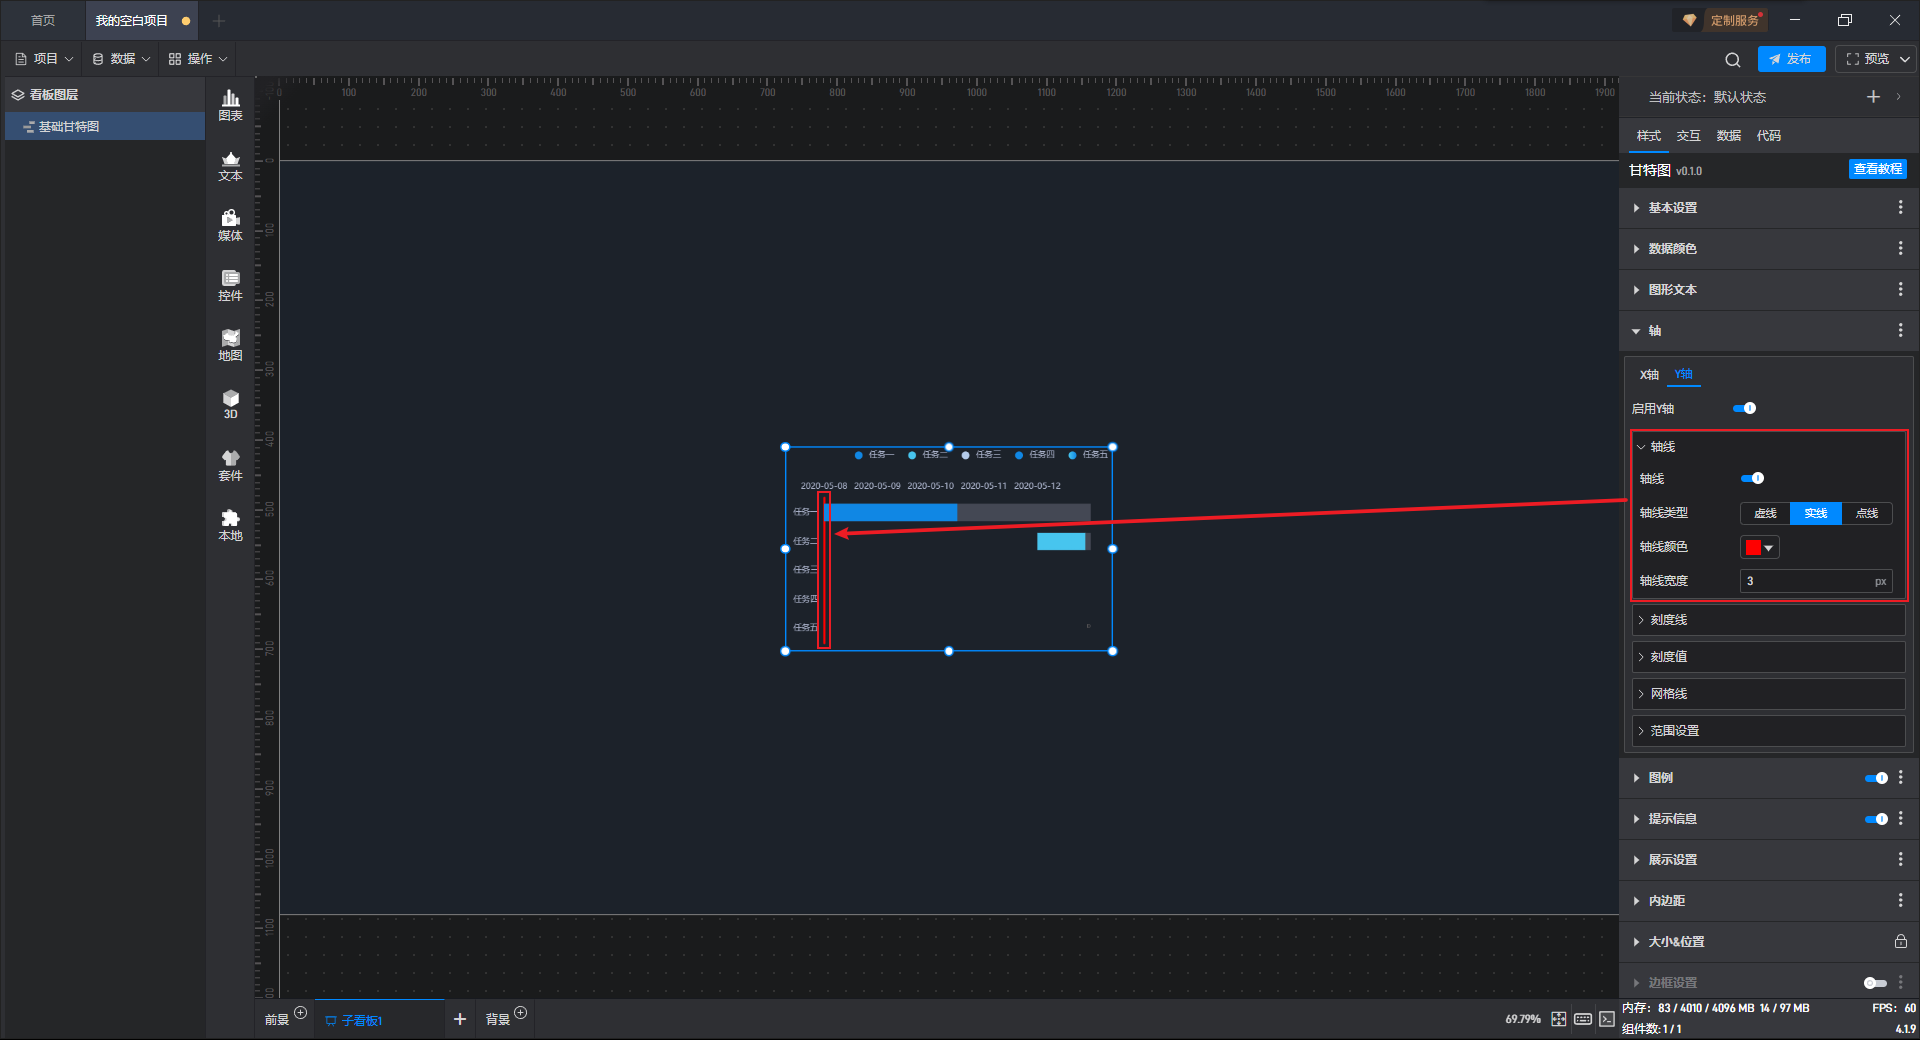Open more options for 数据颜色 section
1920x1040 pixels.
[x=1900, y=248]
